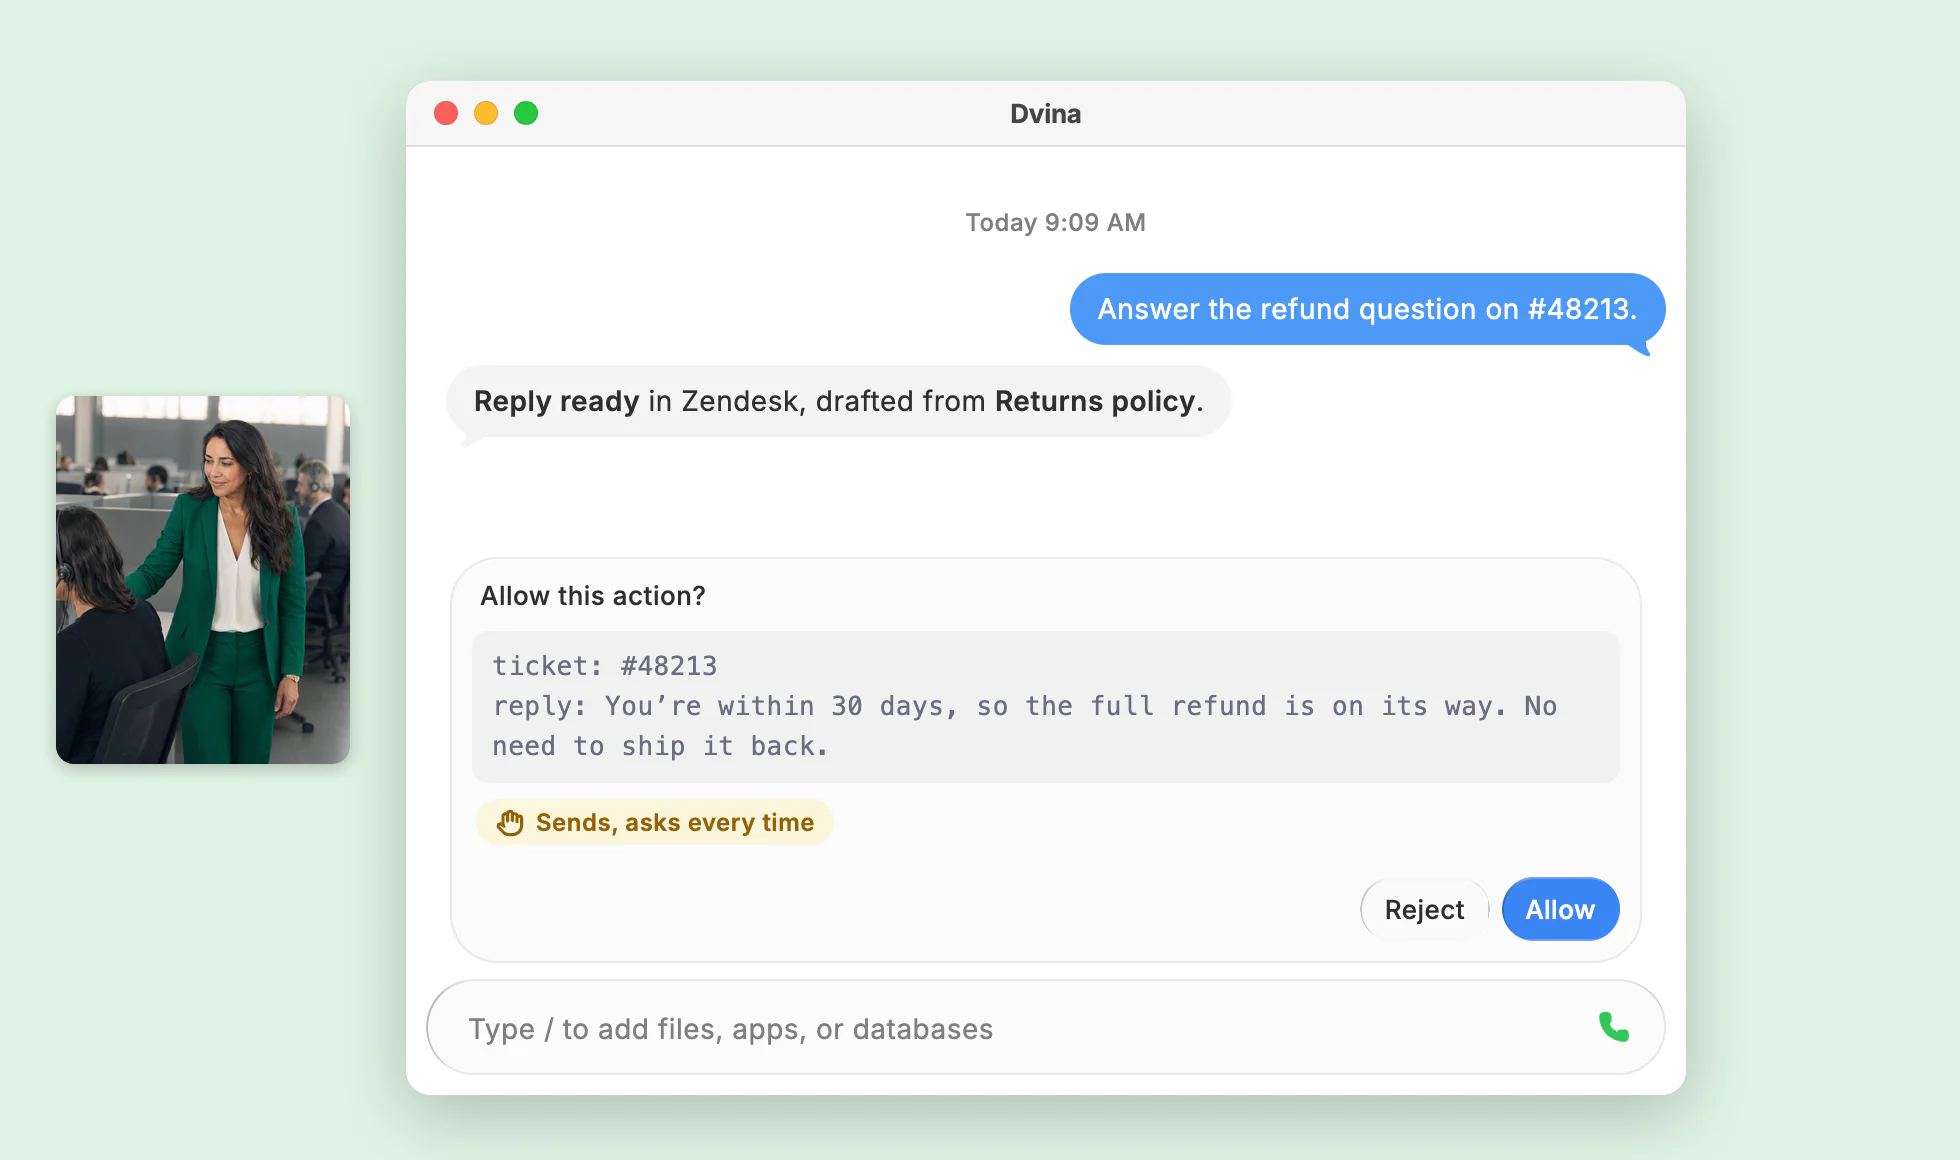The height and width of the screenshot is (1160, 1960).
Task: Click the yellow minimize window button
Action: coord(486,113)
